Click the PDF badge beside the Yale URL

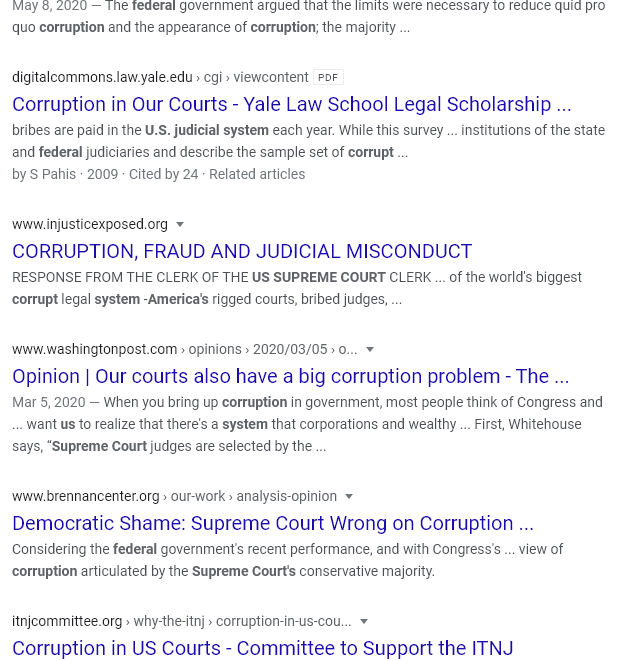tap(328, 77)
